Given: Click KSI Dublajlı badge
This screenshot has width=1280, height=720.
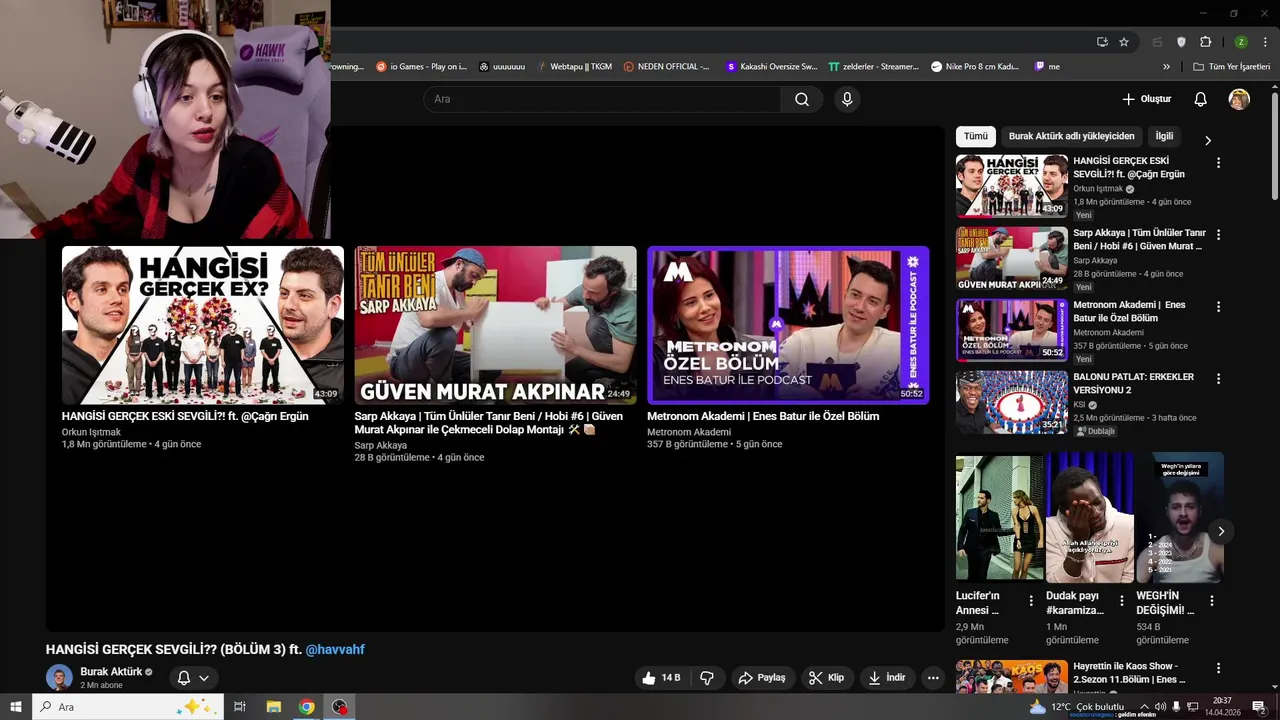Looking at the screenshot, I should point(1095,431).
